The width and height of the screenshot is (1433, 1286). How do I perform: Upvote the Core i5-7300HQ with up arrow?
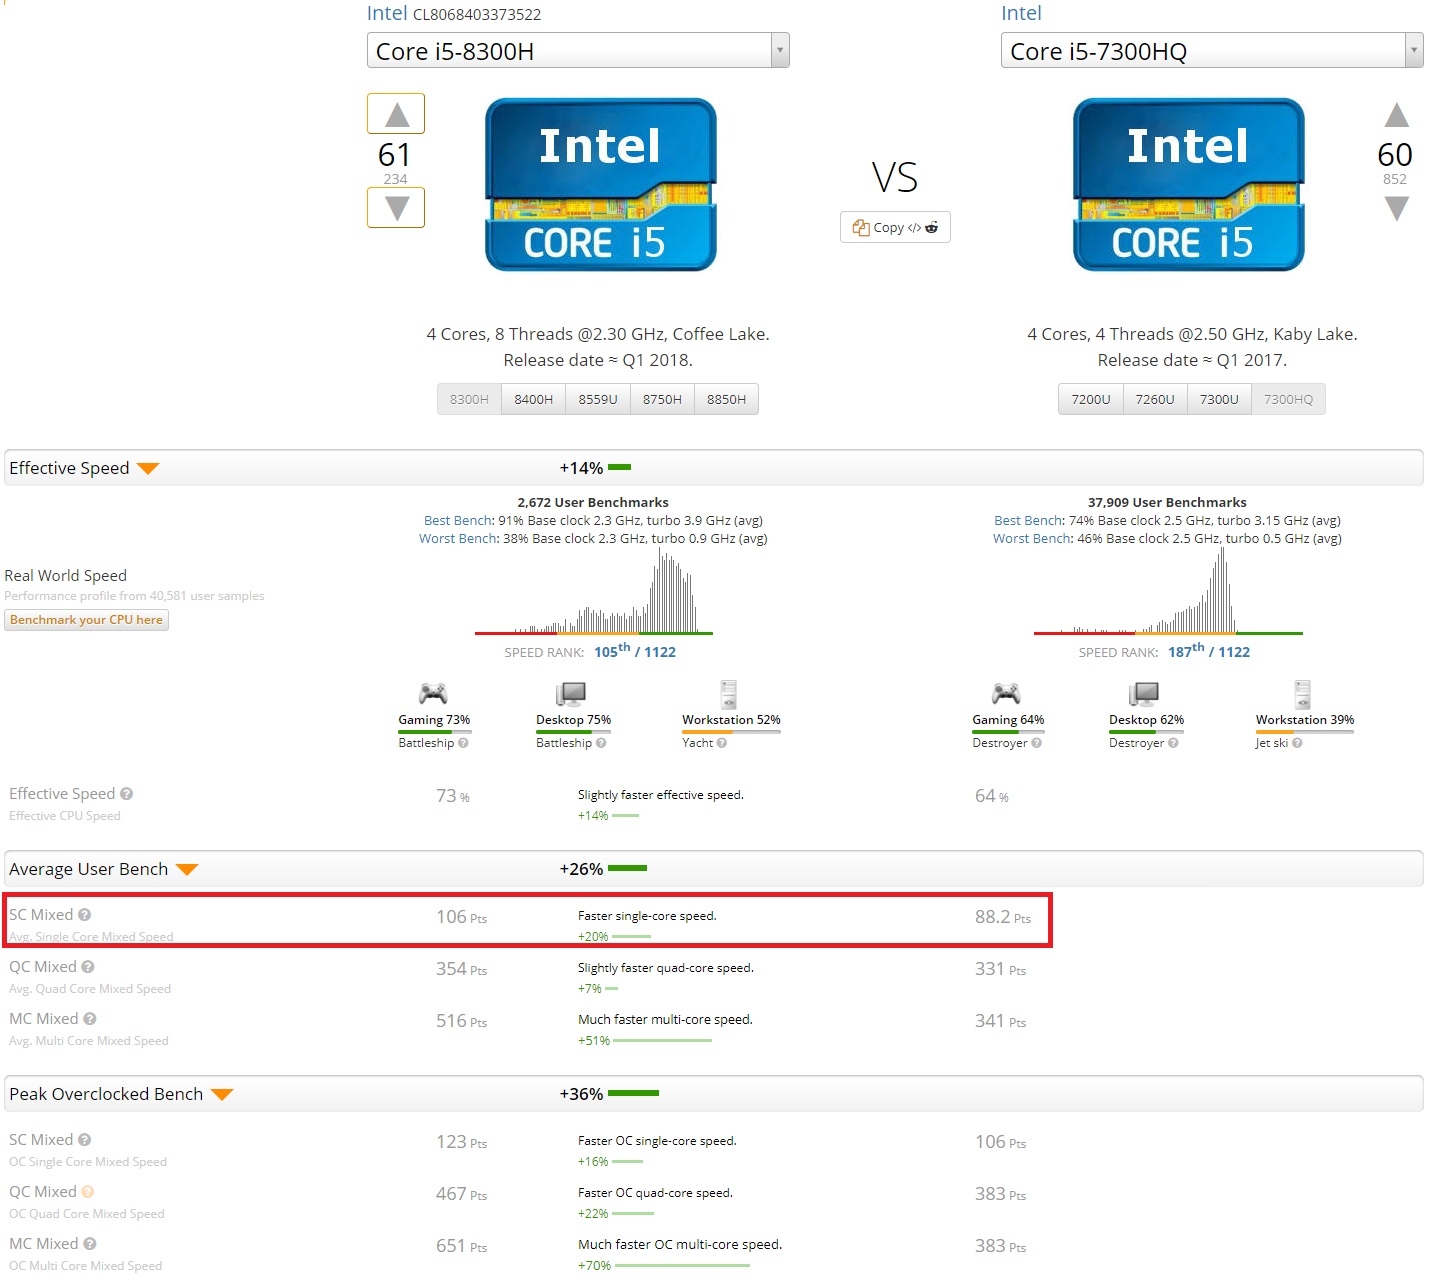coord(1396,115)
